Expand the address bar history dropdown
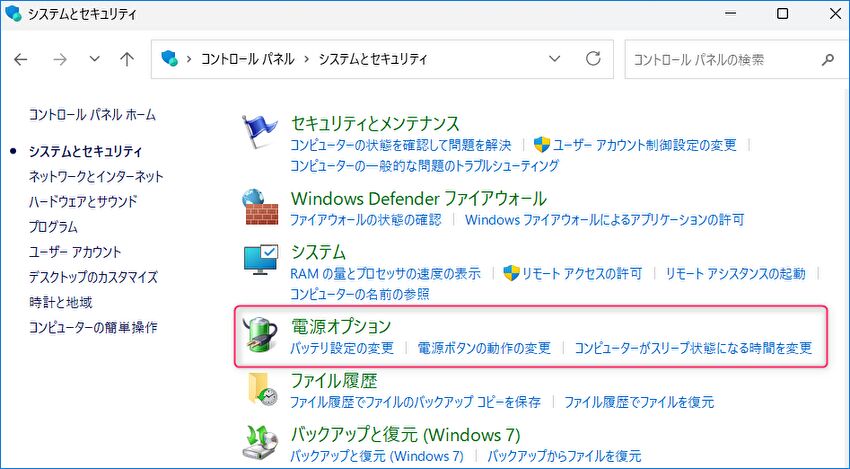Image resolution: width=850 pixels, height=469 pixels. [554, 59]
